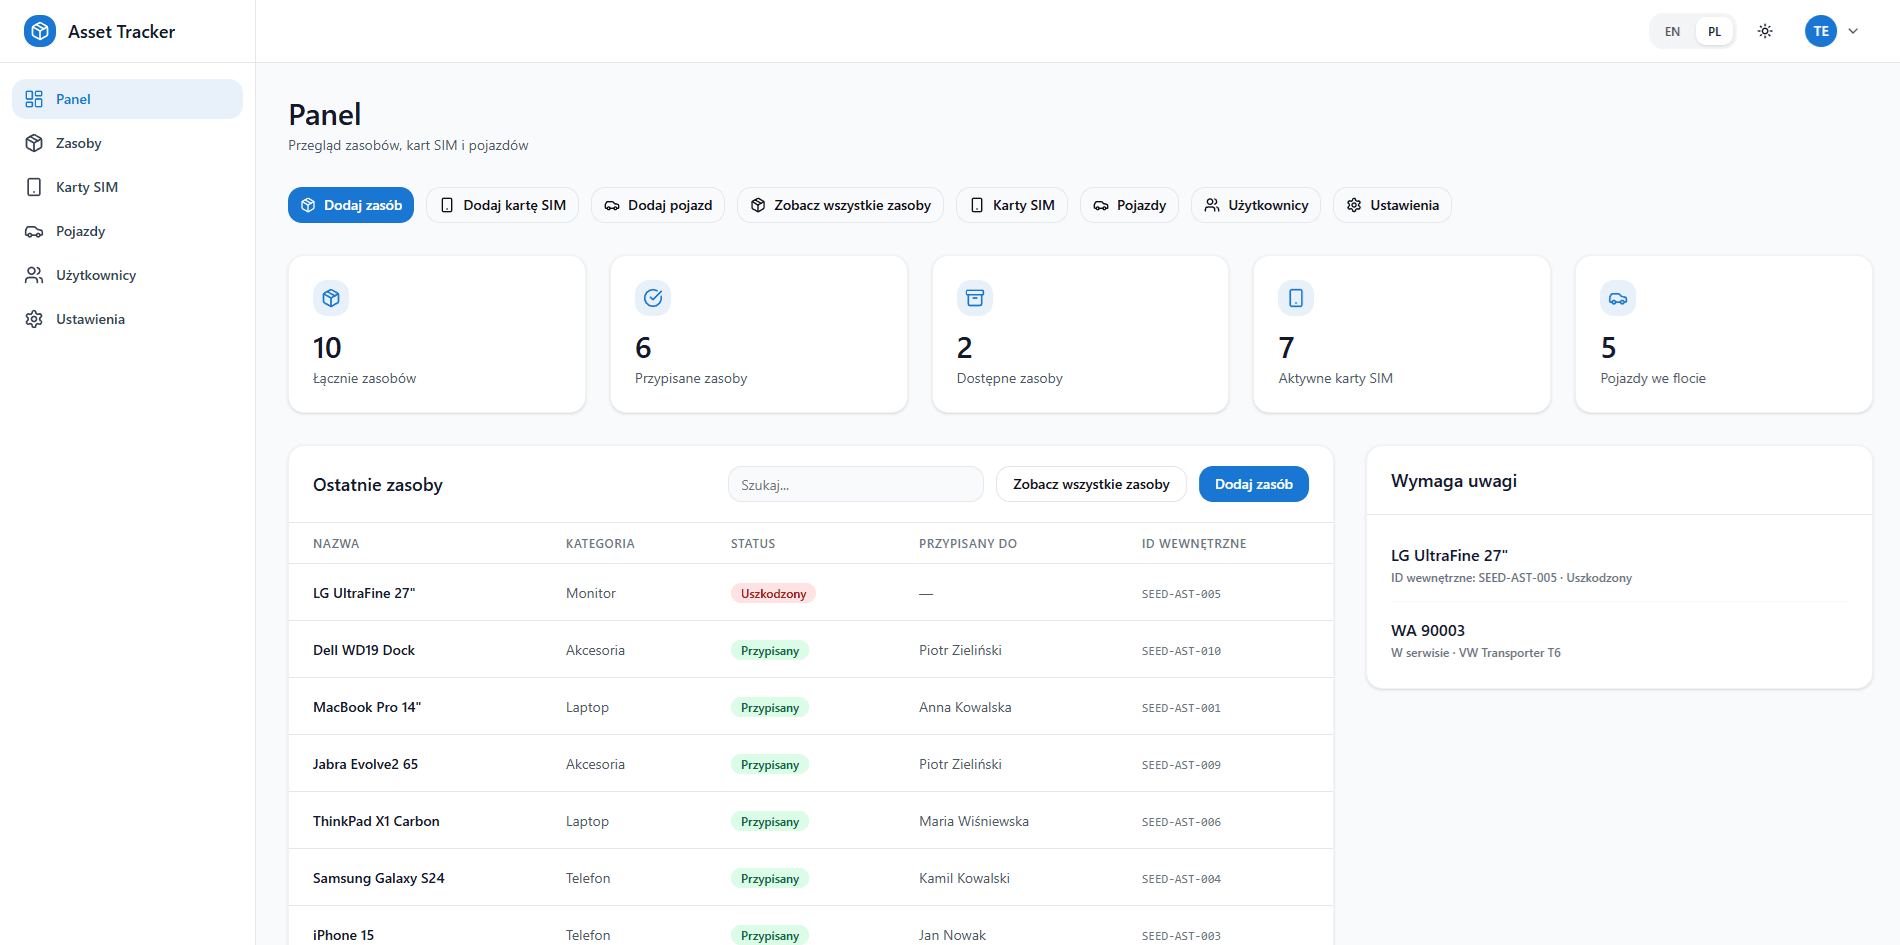The image size is (1900, 945).
Task: Focus the Szukaj search field
Action: click(856, 484)
